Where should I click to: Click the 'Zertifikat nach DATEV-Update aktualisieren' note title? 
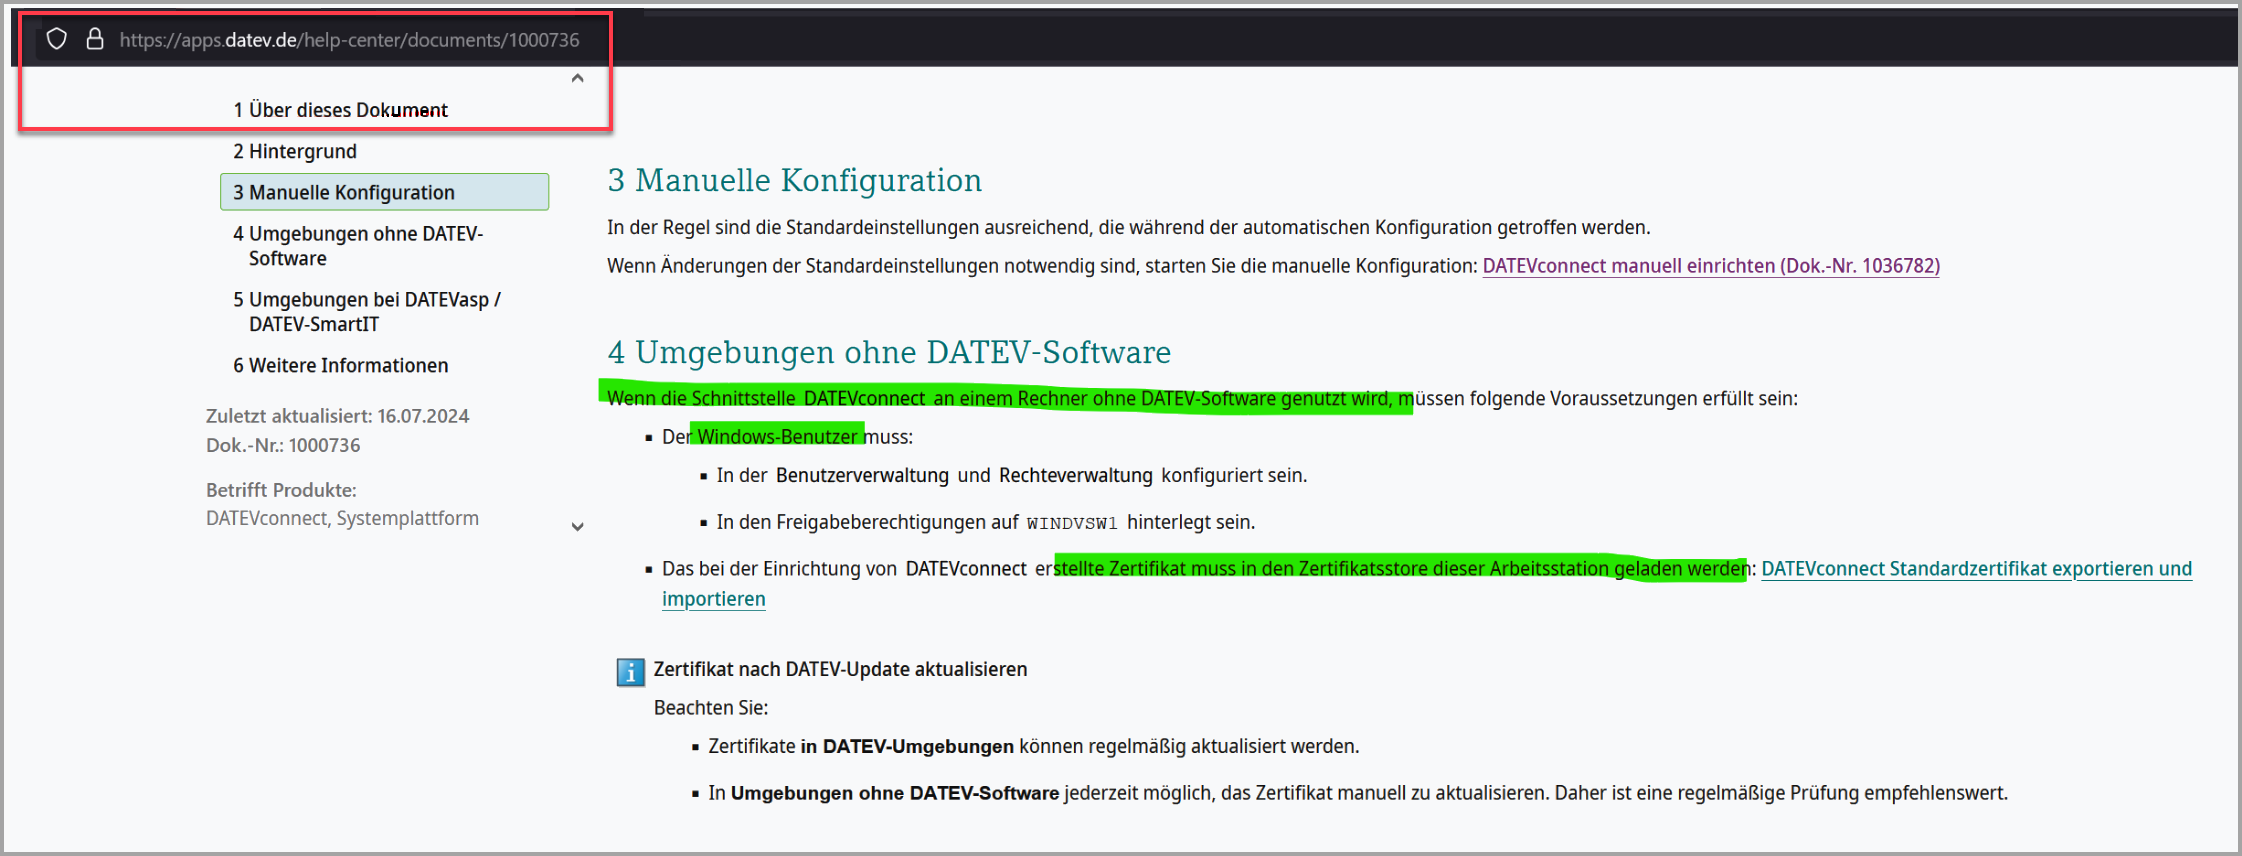(x=840, y=669)
